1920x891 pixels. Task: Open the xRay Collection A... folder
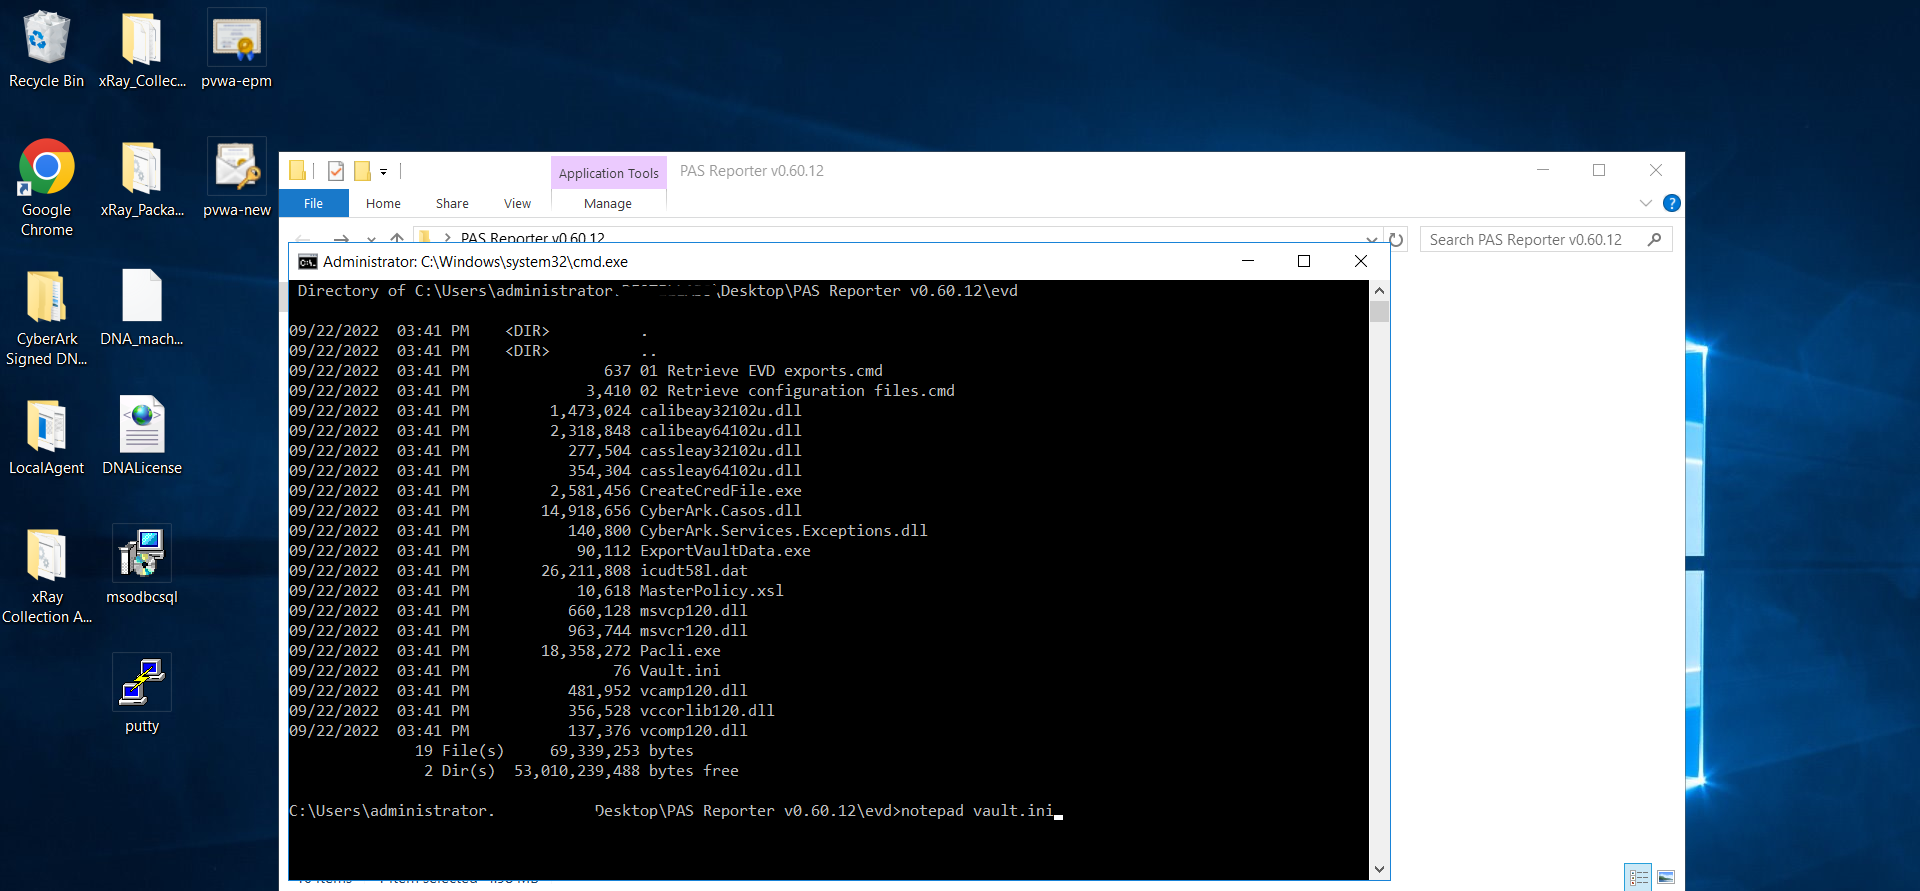46,576
